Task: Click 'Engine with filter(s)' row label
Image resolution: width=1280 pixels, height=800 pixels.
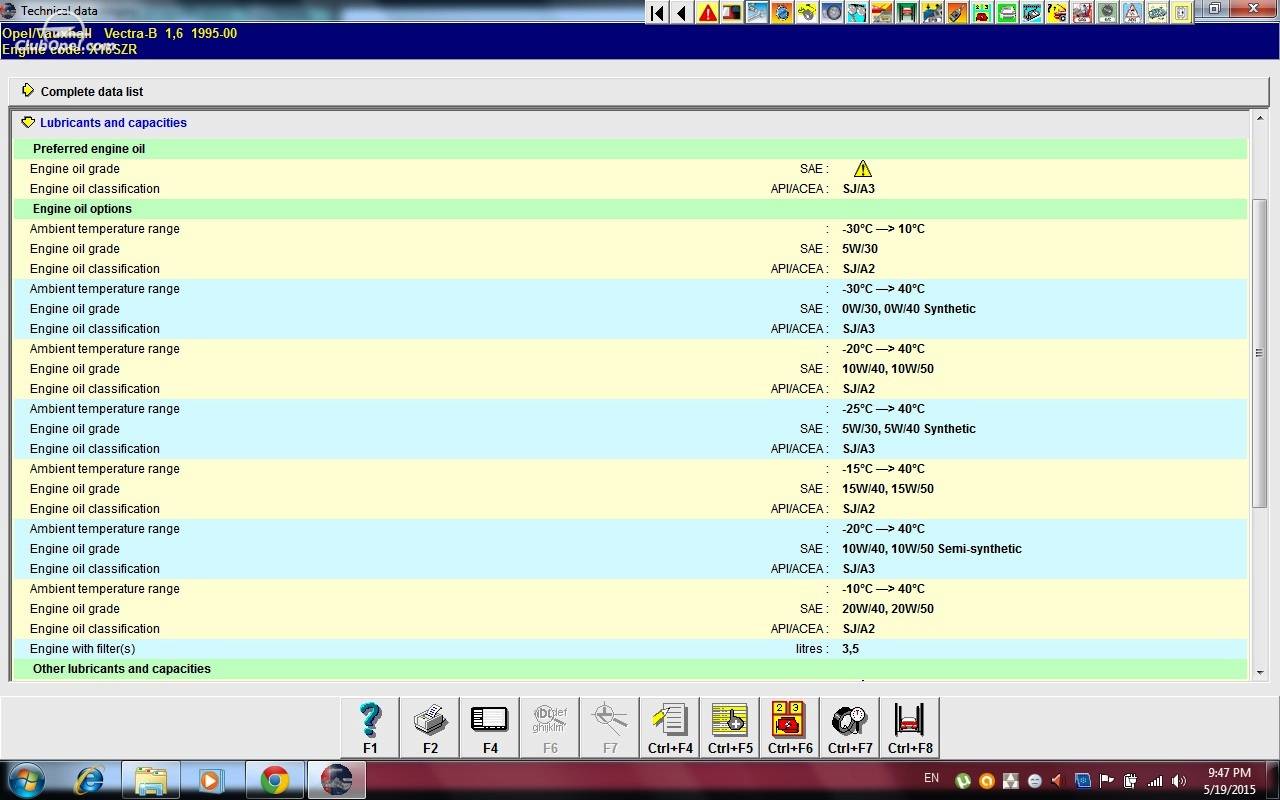Action: coord(82,649)
